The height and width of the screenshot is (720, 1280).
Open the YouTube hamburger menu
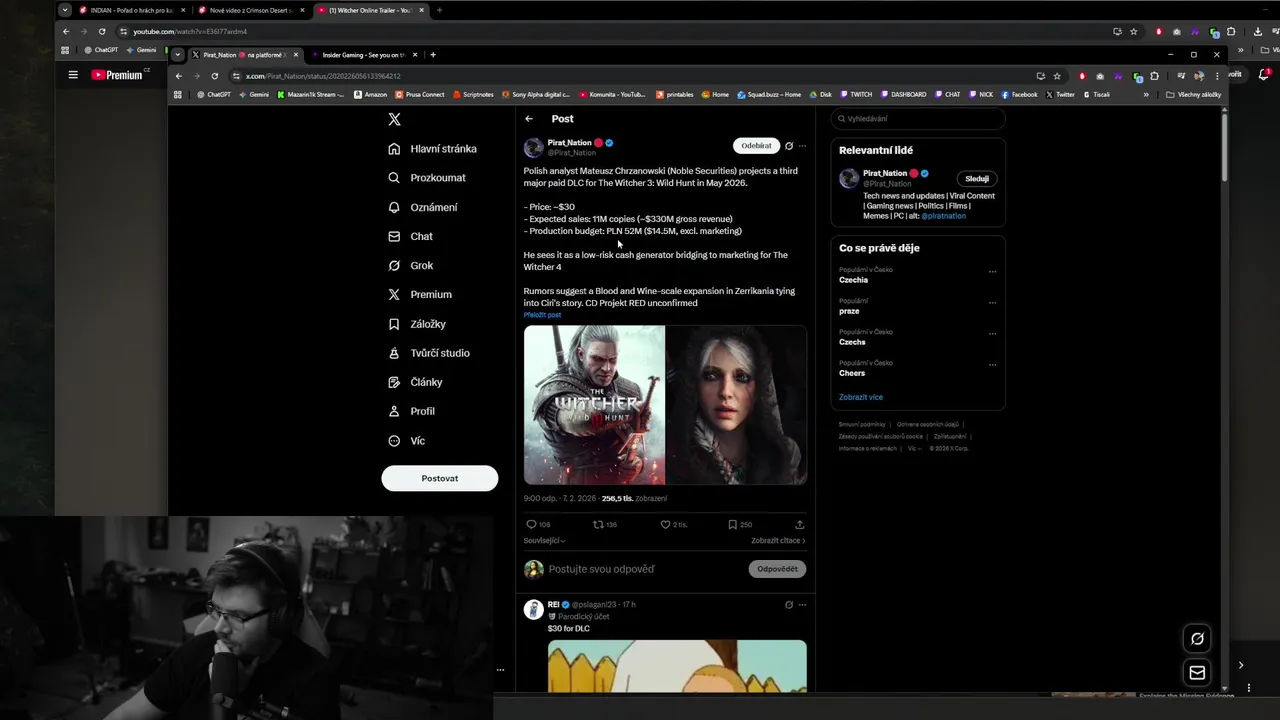(x=73, y=75)
